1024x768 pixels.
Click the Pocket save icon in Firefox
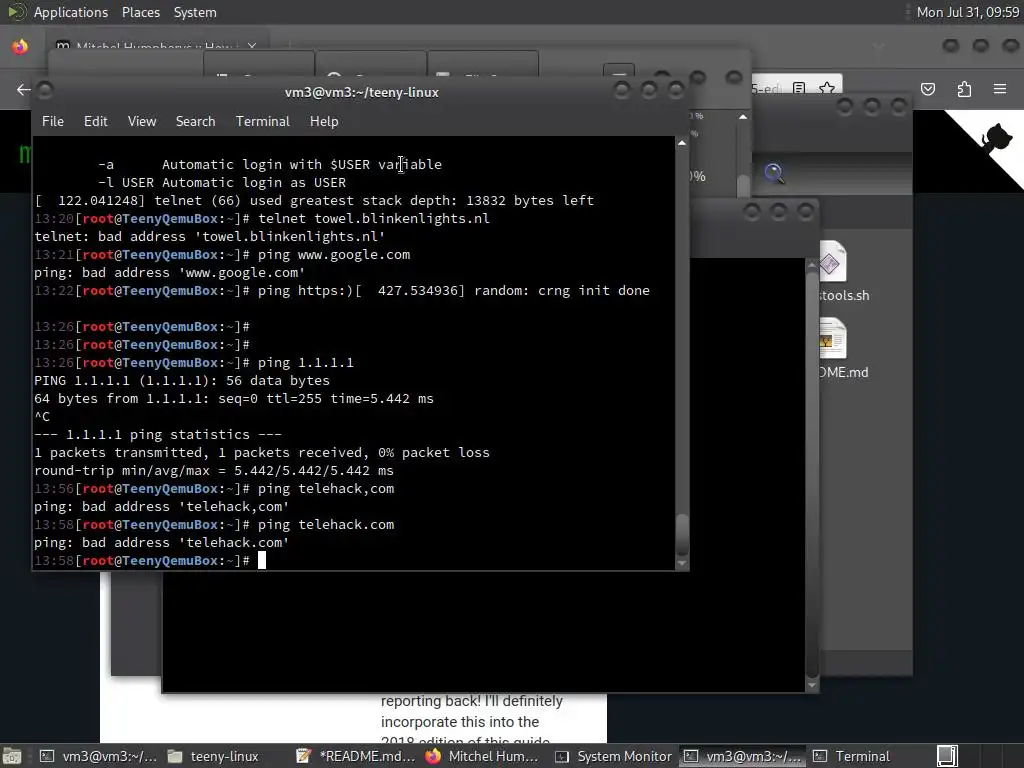pyautogui.click(x=928, y=89)
